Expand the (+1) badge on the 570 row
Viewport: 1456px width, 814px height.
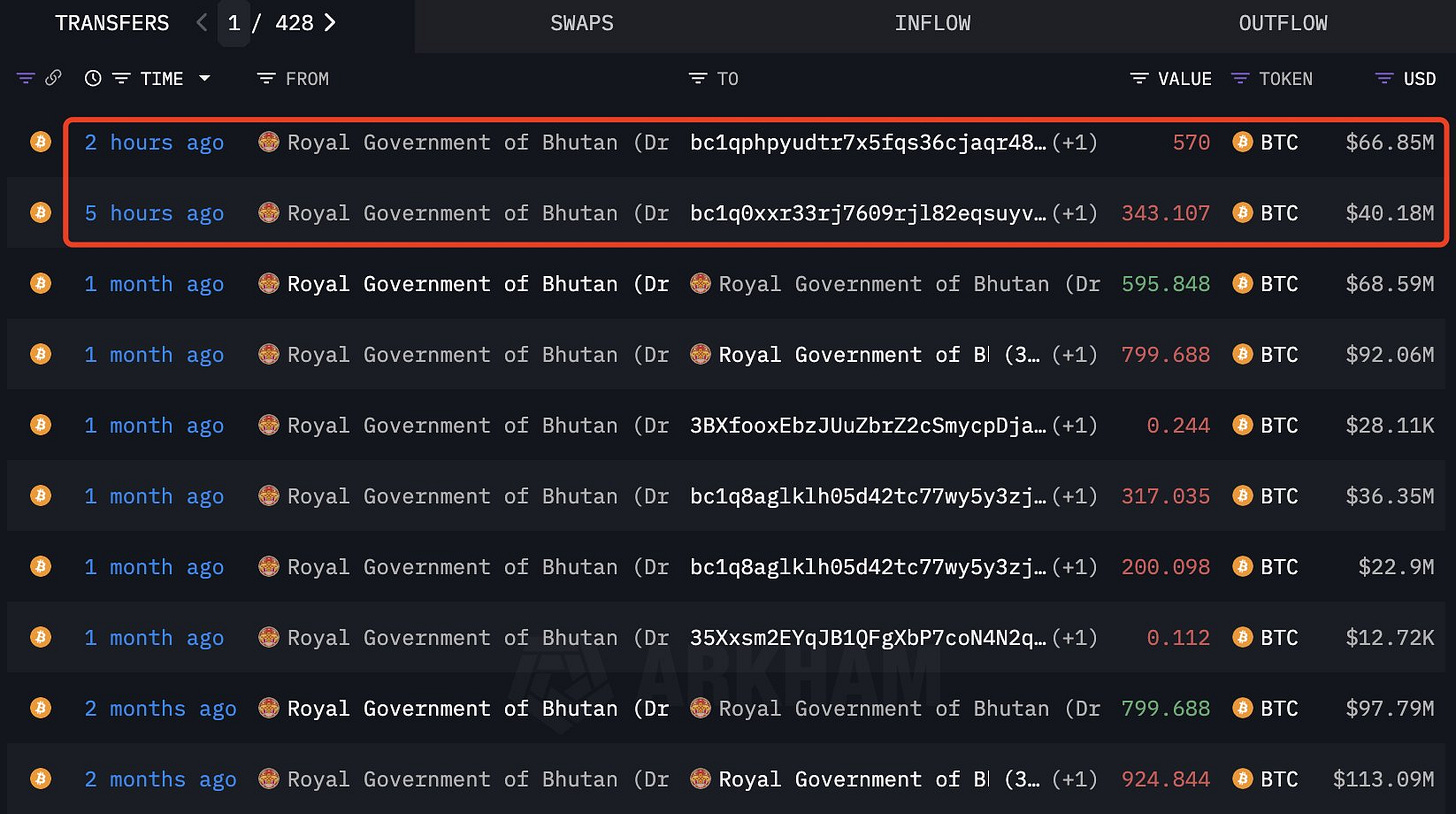1075,142
